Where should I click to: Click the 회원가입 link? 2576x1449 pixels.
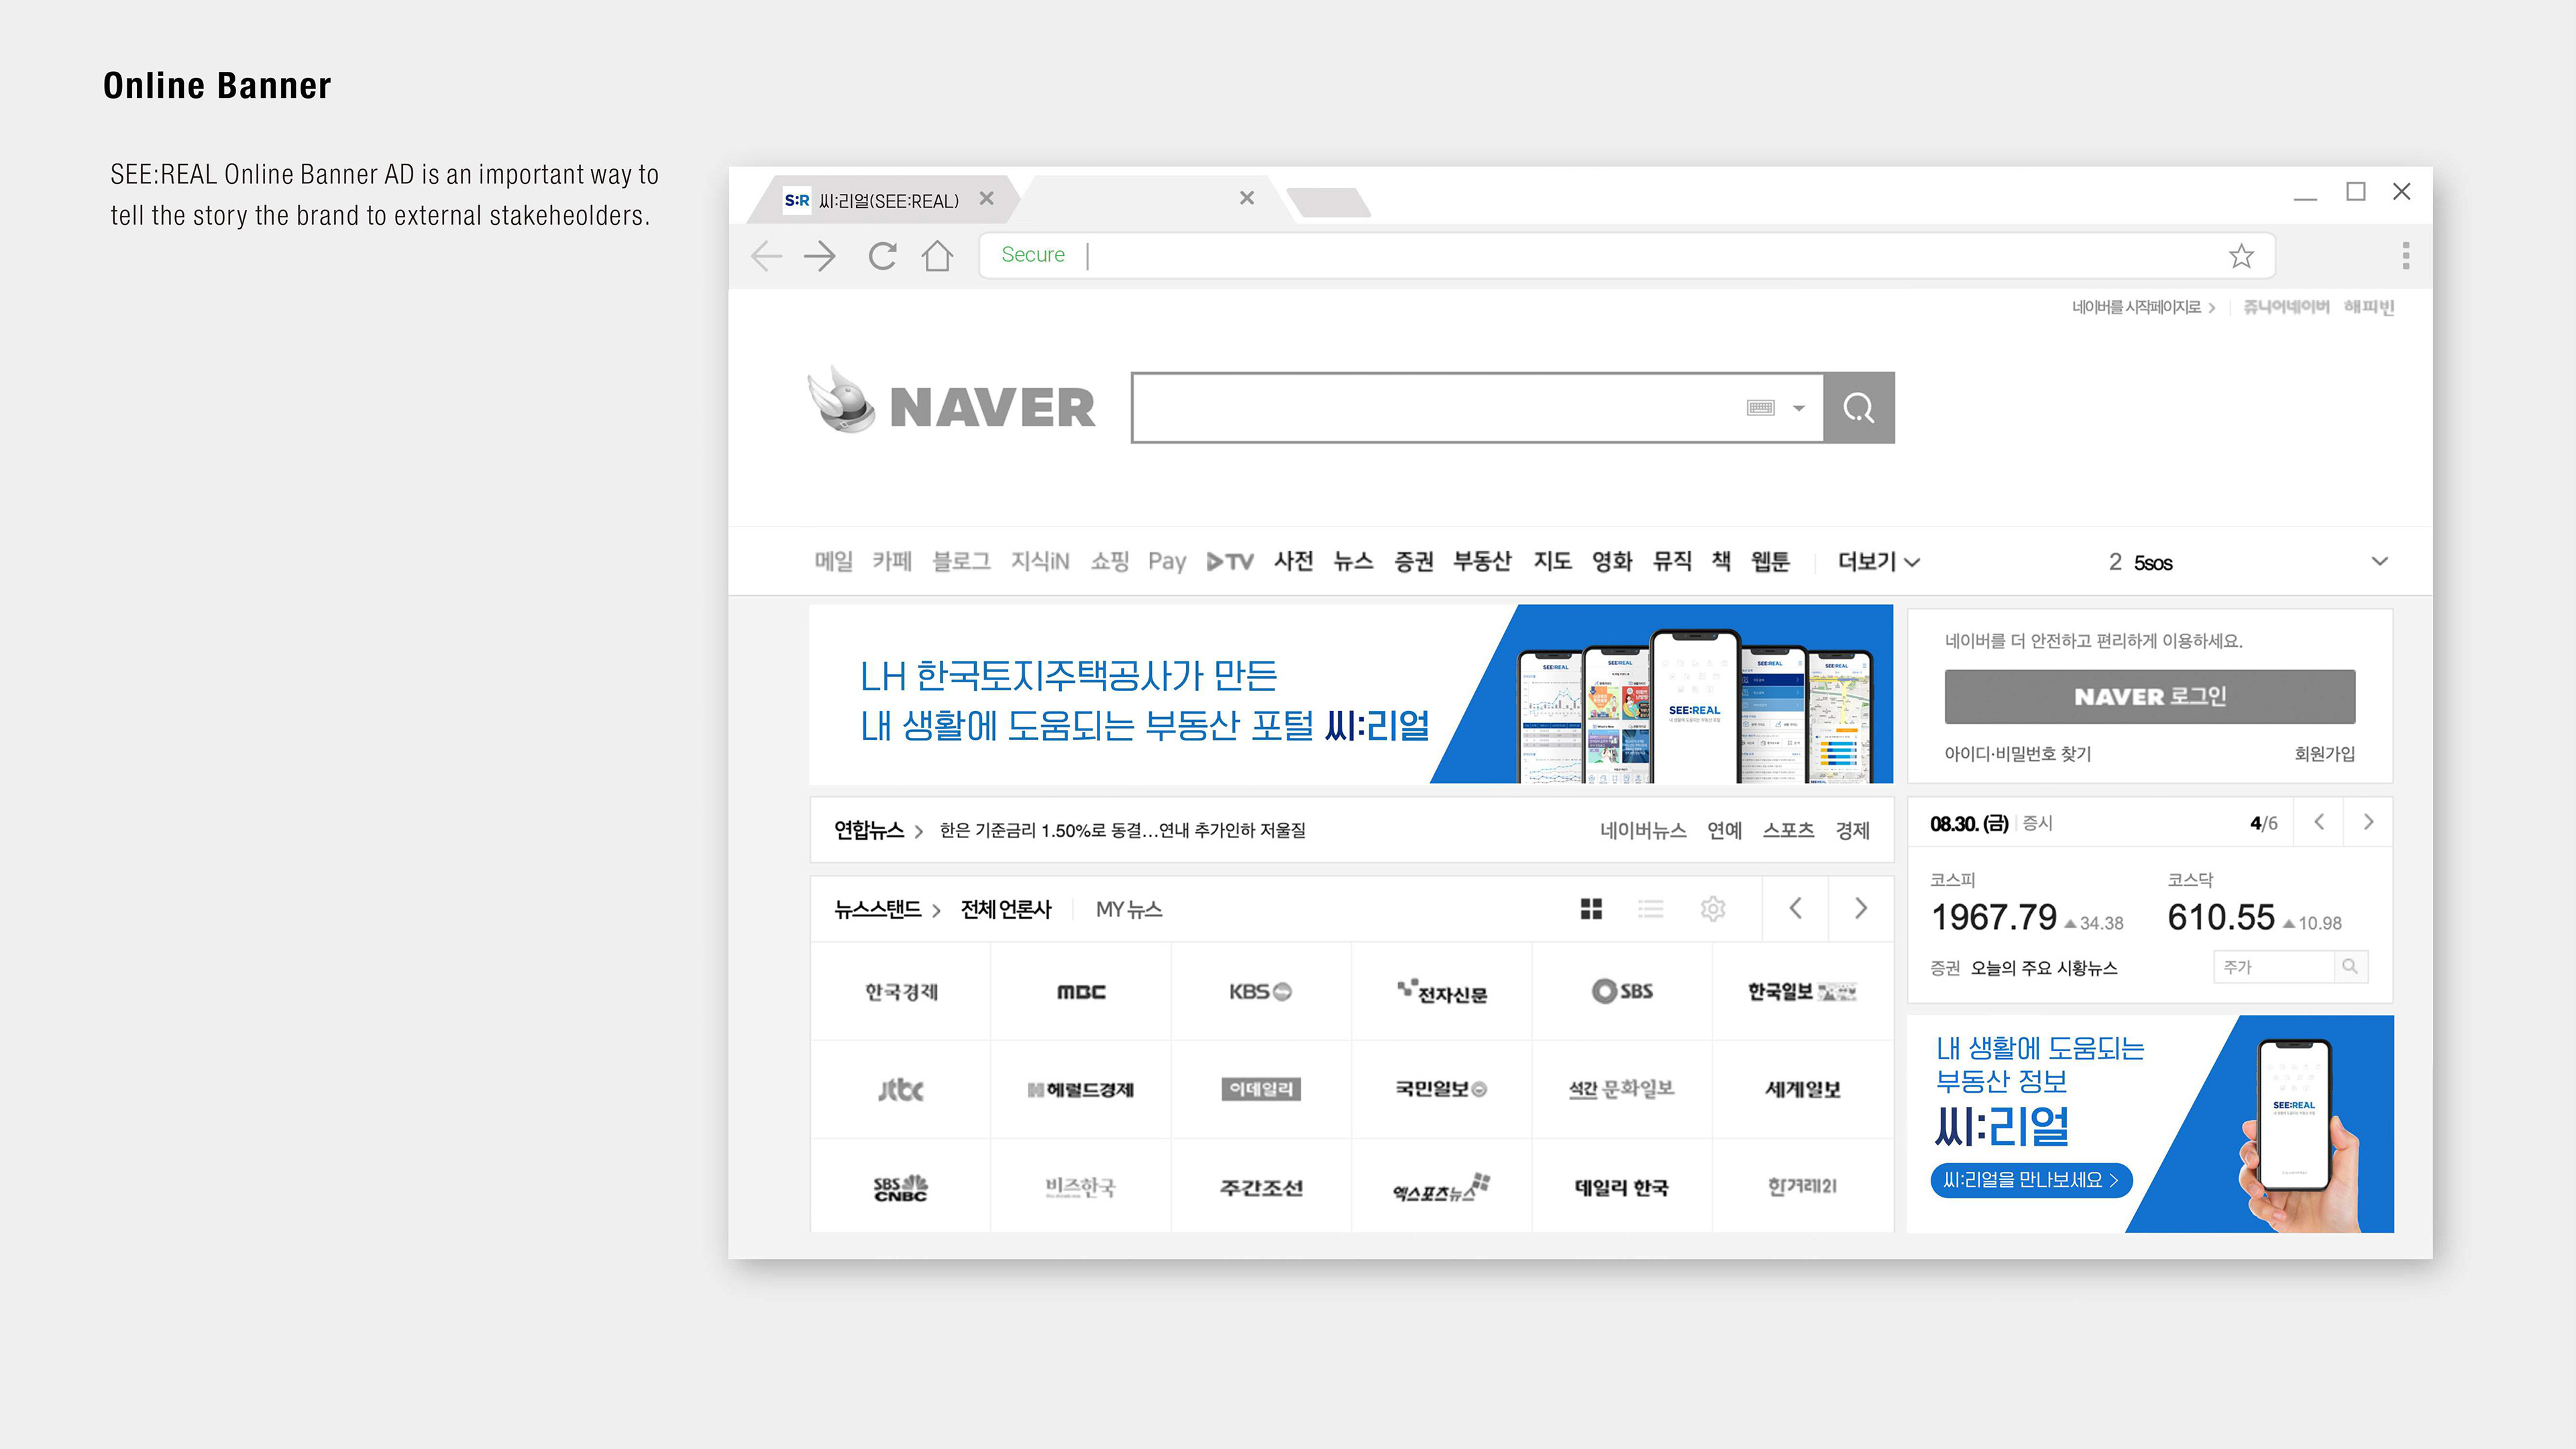2325,754
